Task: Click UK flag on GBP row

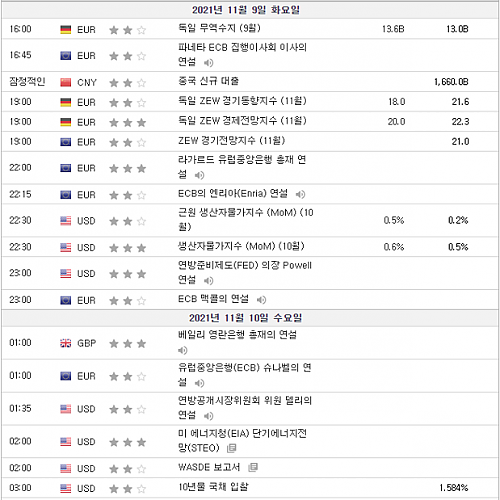Action: (x=66, y=343)
